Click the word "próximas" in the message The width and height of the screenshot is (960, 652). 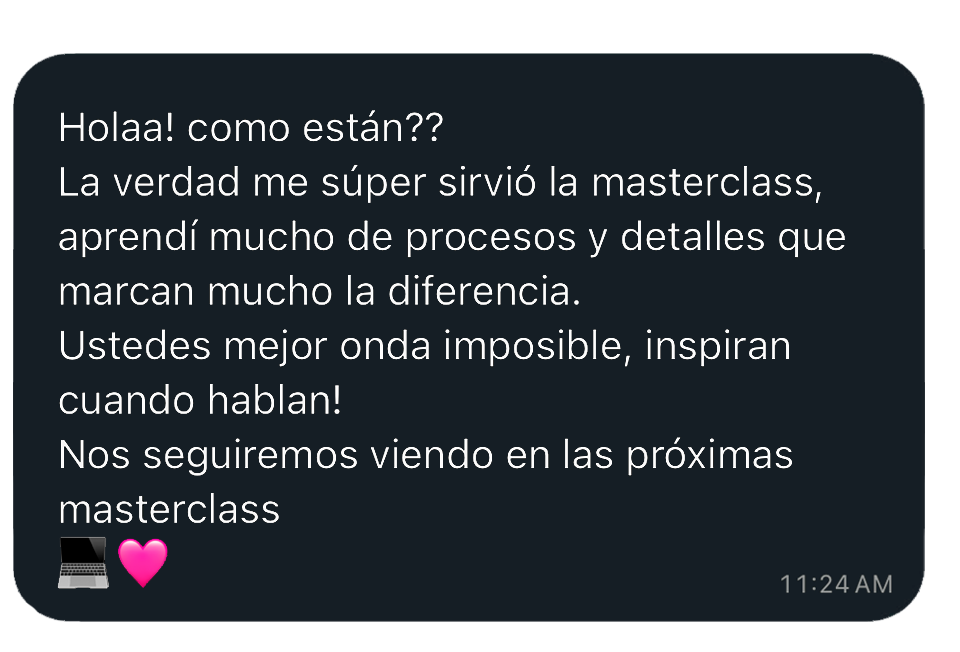pyautogui.click(x=710, y=455)
